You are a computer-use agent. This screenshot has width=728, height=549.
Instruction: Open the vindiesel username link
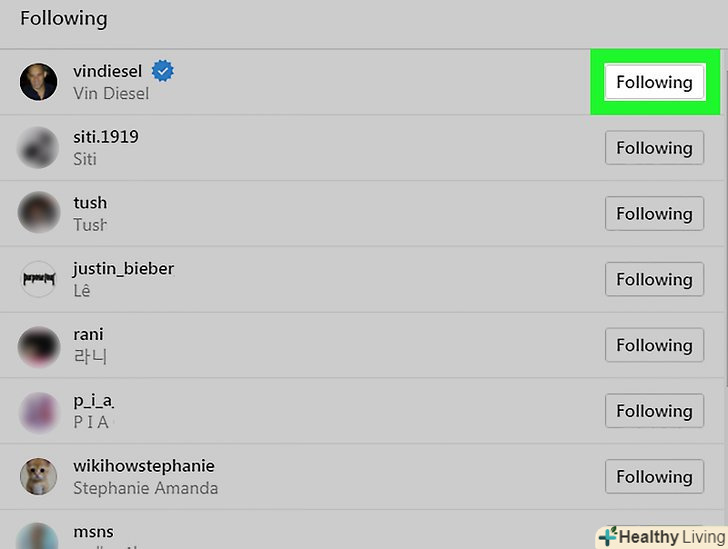tap(109, 71)
